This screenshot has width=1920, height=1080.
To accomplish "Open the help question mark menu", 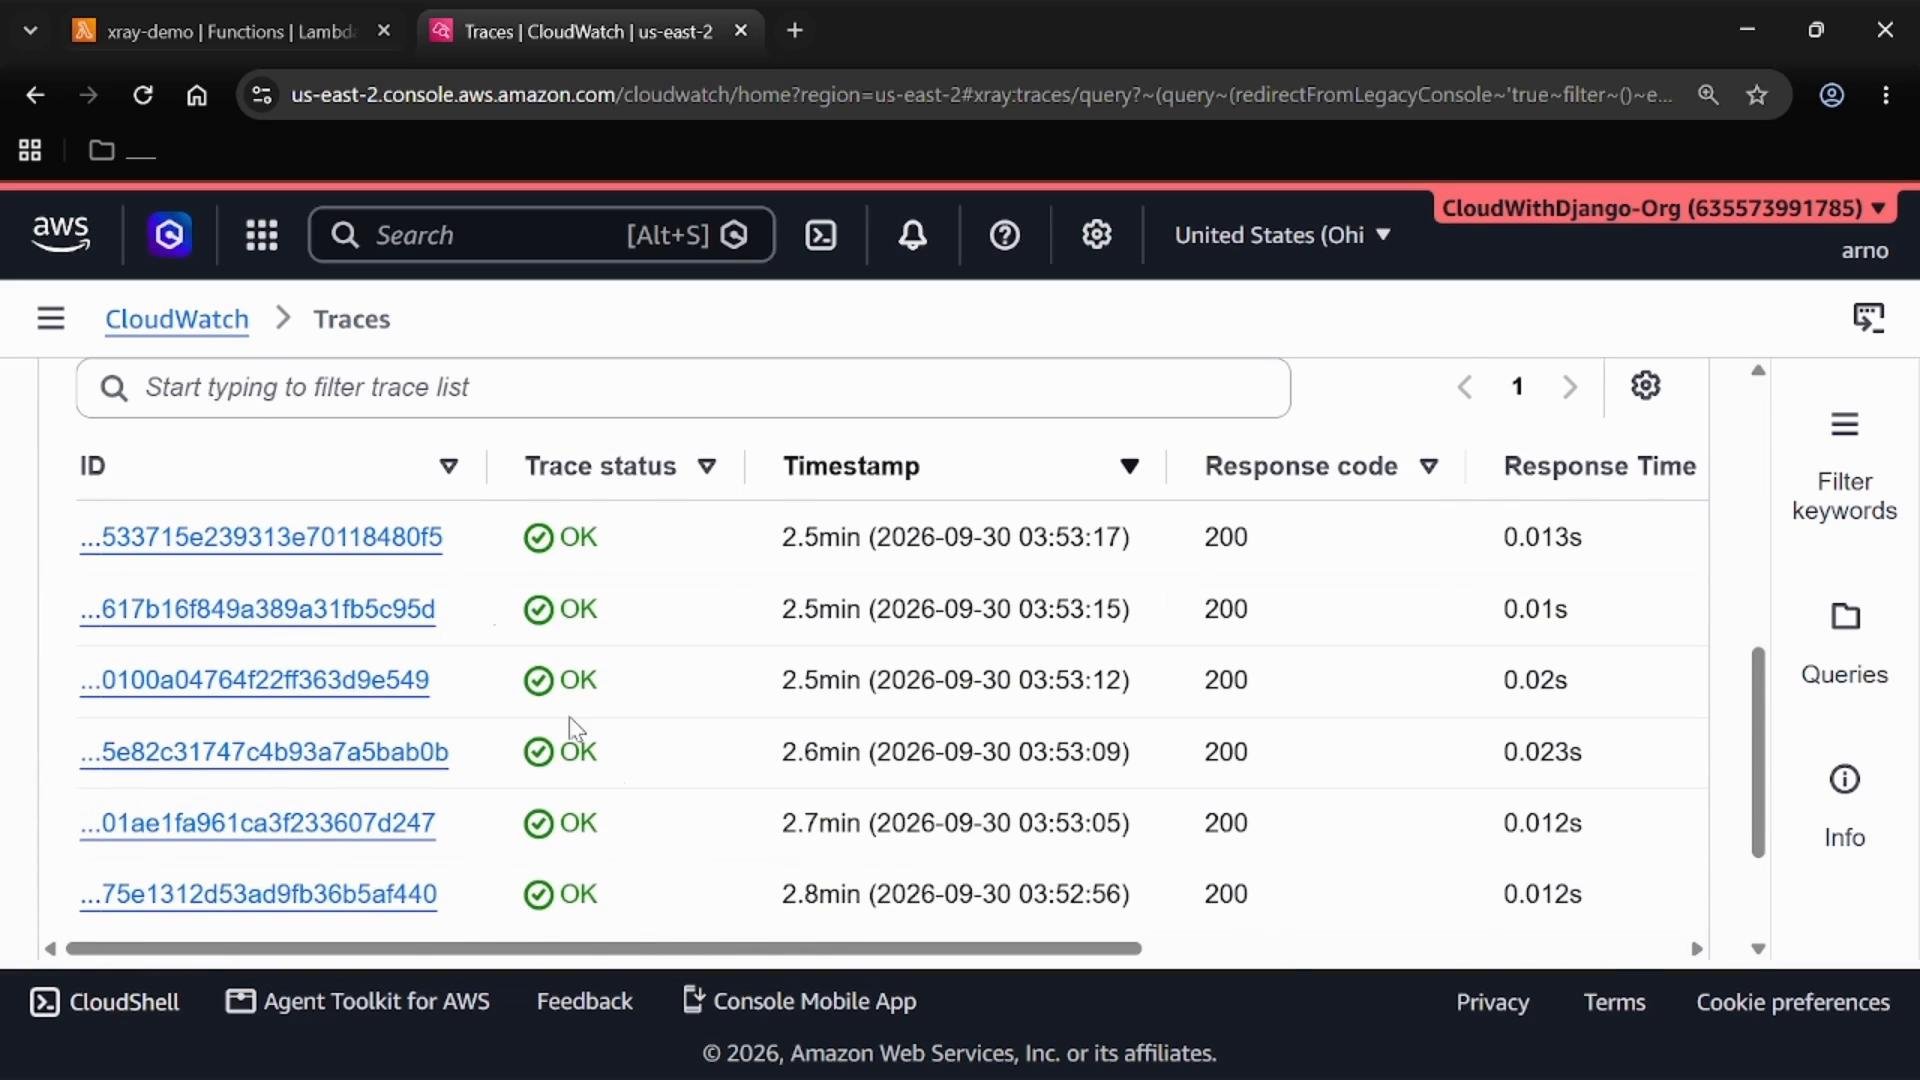I will tap(1004, 235).
